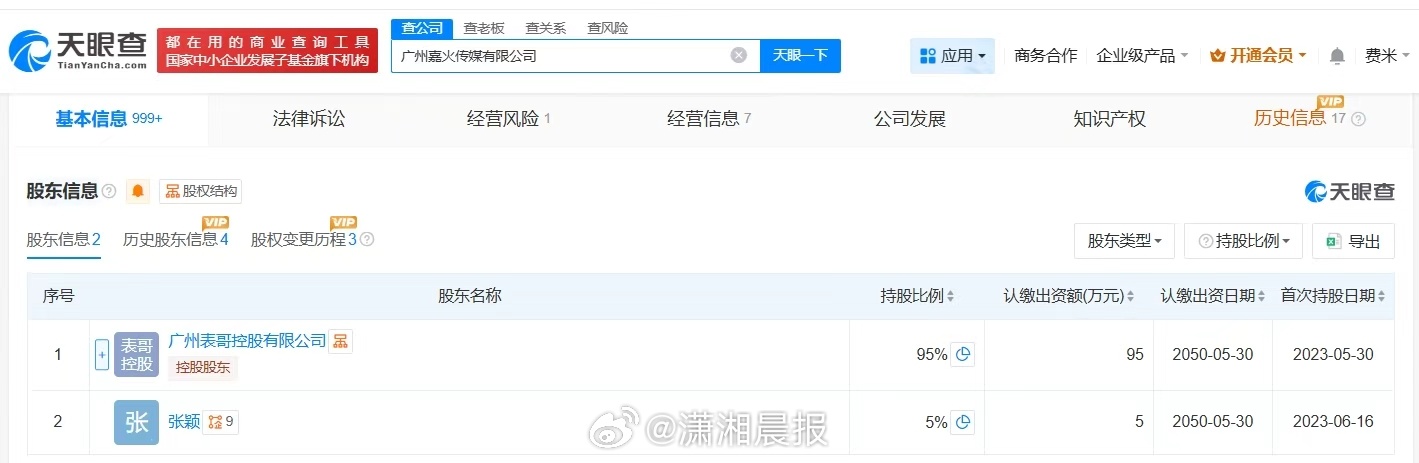Click the 2050-05-30 cell in 张颖 row

click(x=1213, y=422)
